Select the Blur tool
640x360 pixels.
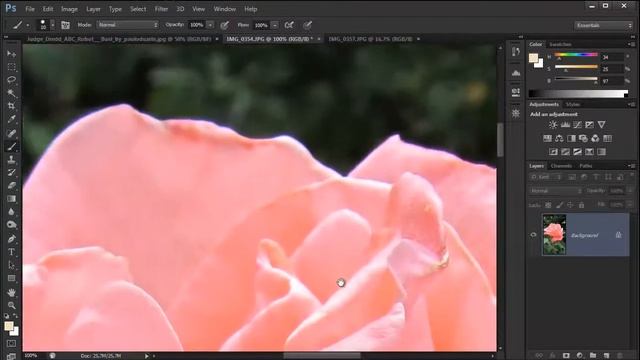coord(11,212)
